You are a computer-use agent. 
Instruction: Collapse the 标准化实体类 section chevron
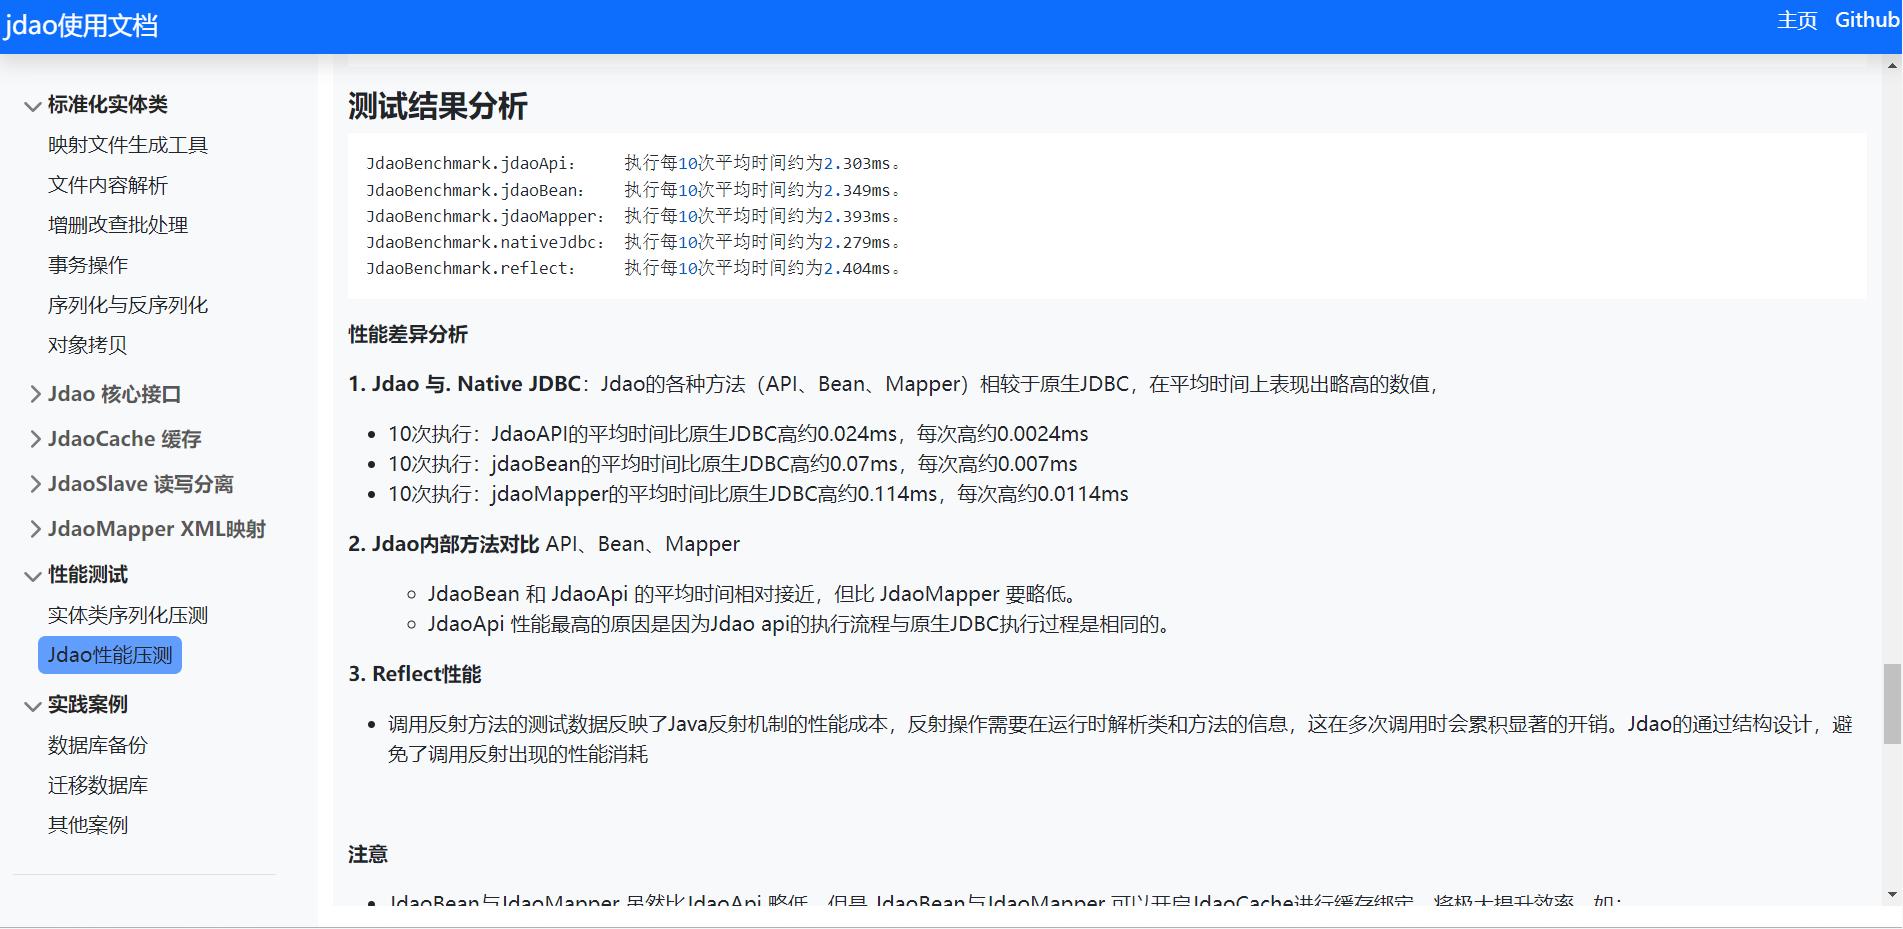pyautogui.click(x=33, y=106)
